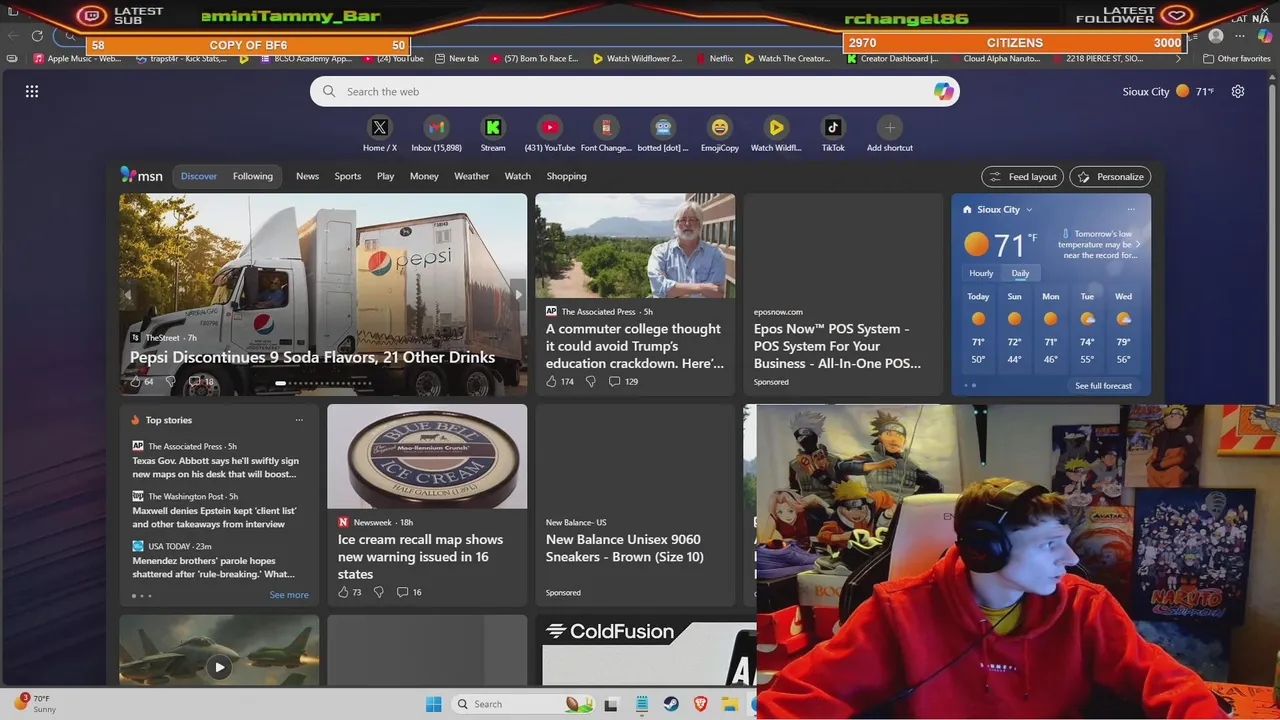The width and height of the screenshot is (1280, 720).
Task: Open the Netflix bookmark
Action: pyautogui.click(x=715, y=58)
